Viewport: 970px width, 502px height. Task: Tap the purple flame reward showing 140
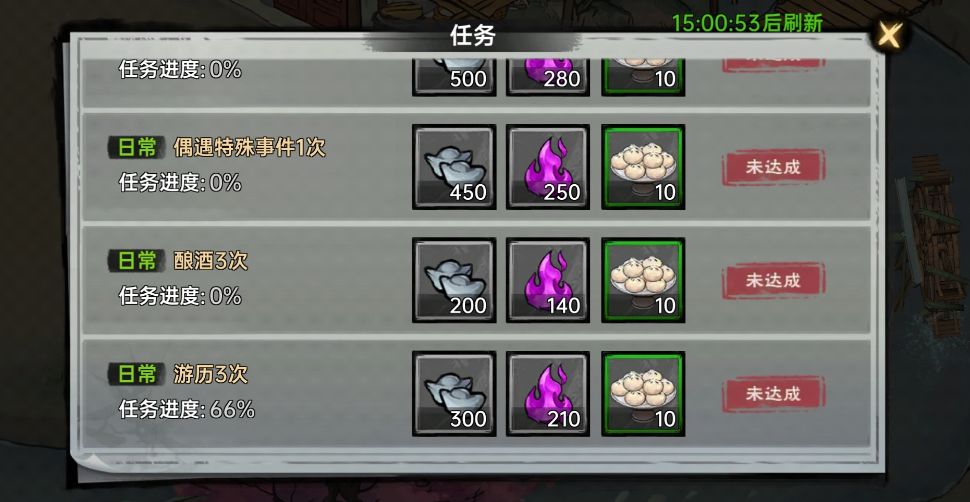pyautogui.click(x=548, y=280)
